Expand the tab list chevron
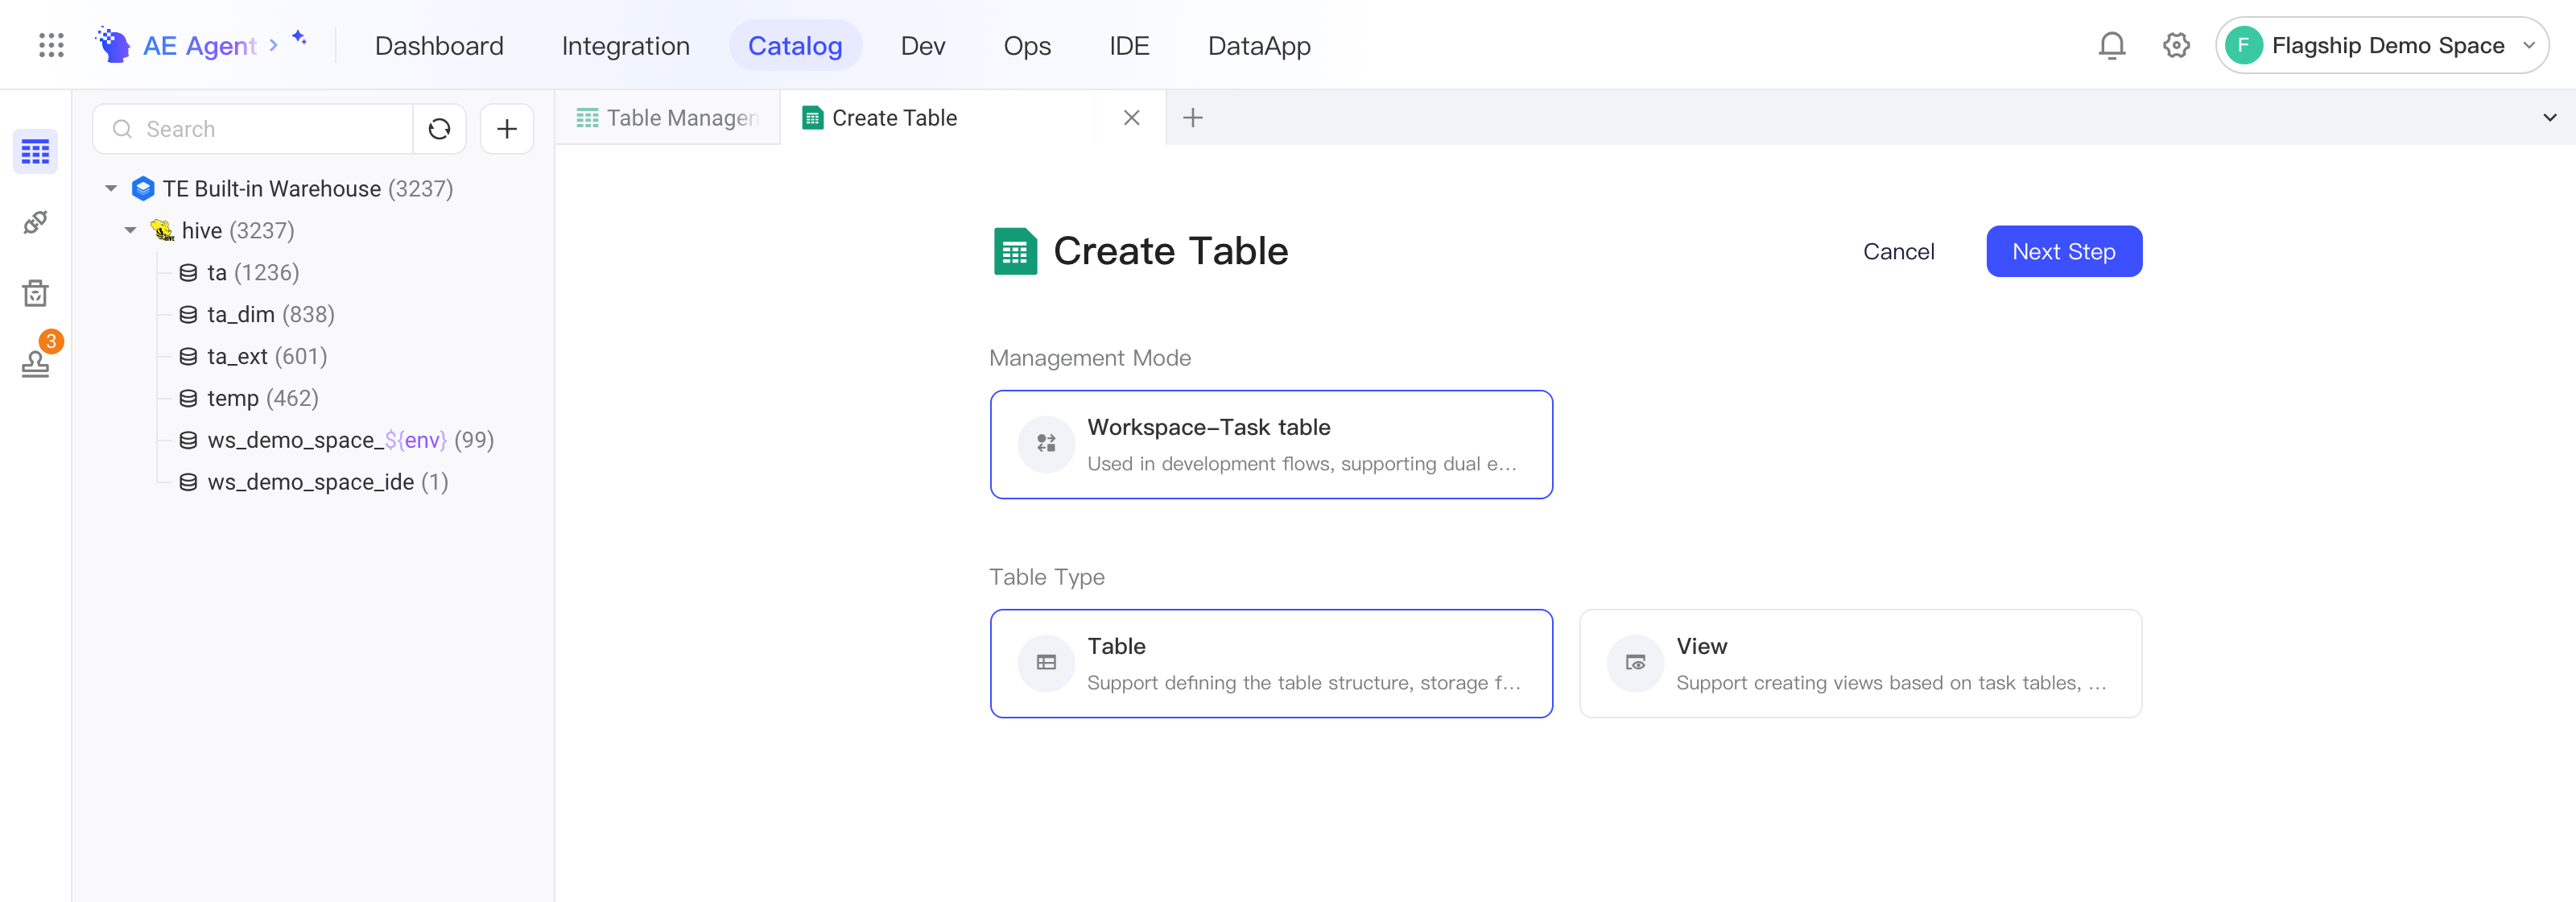2576x902 pixels. click(x=2549, y=118)
